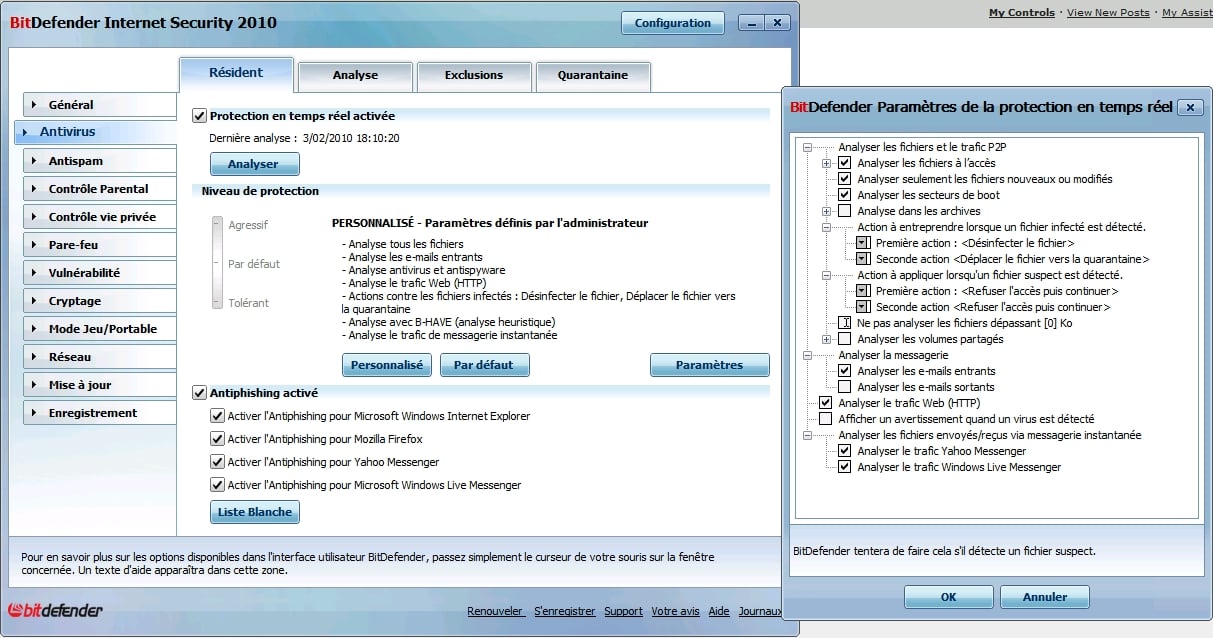
Task: Click the BitDefender logo at bottom left
Action: [x=56, y=610]
